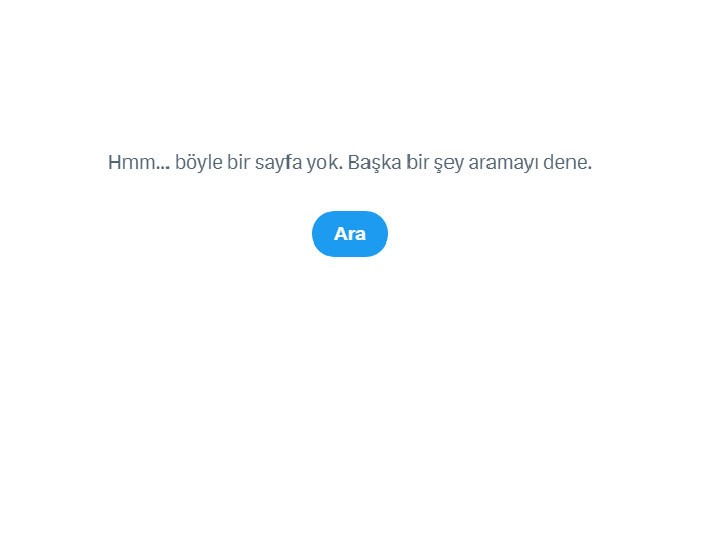Click the word "şey" in the message
The image size is (711, 545).
pos(449,164)
